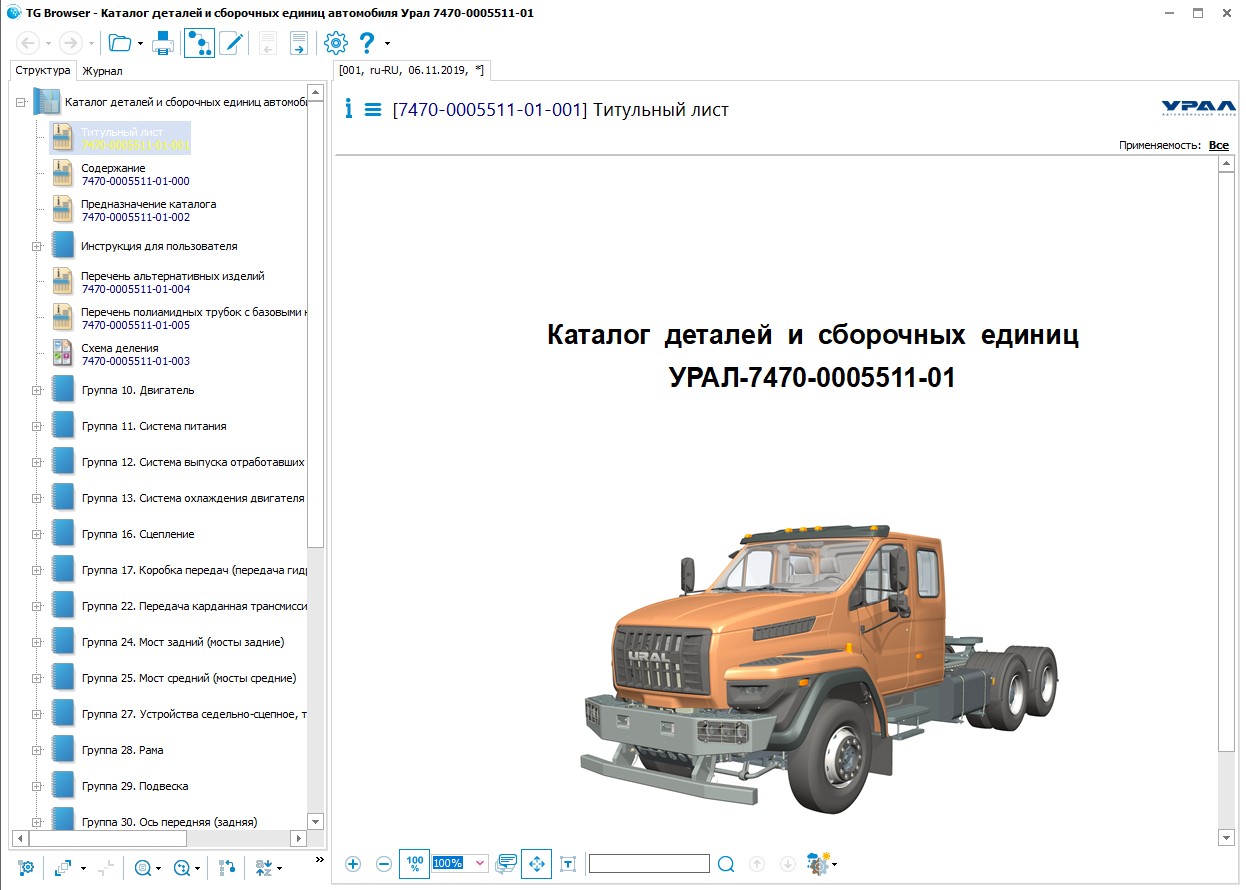
Task: Expand Группа 10. Двигатель tree node
Action: point(37,390)
